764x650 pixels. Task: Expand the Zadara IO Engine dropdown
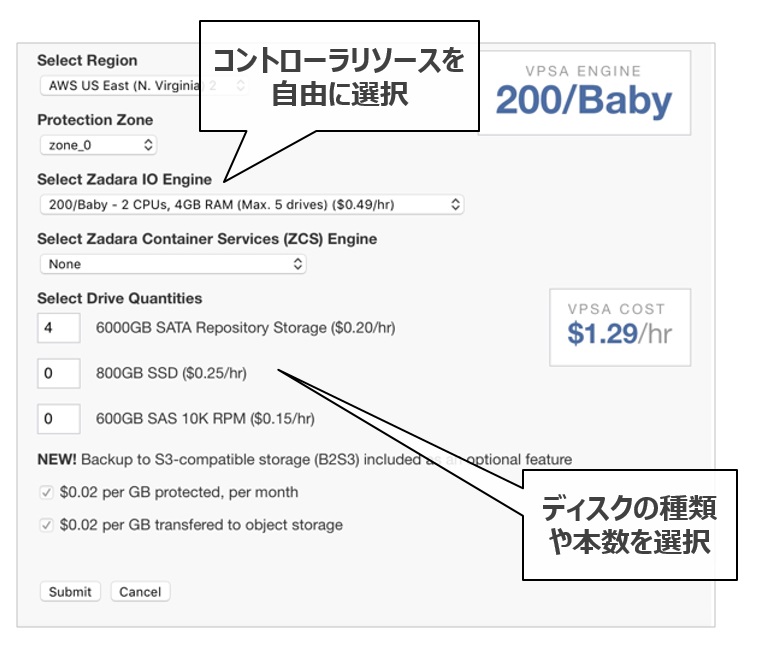pos(251,204)
